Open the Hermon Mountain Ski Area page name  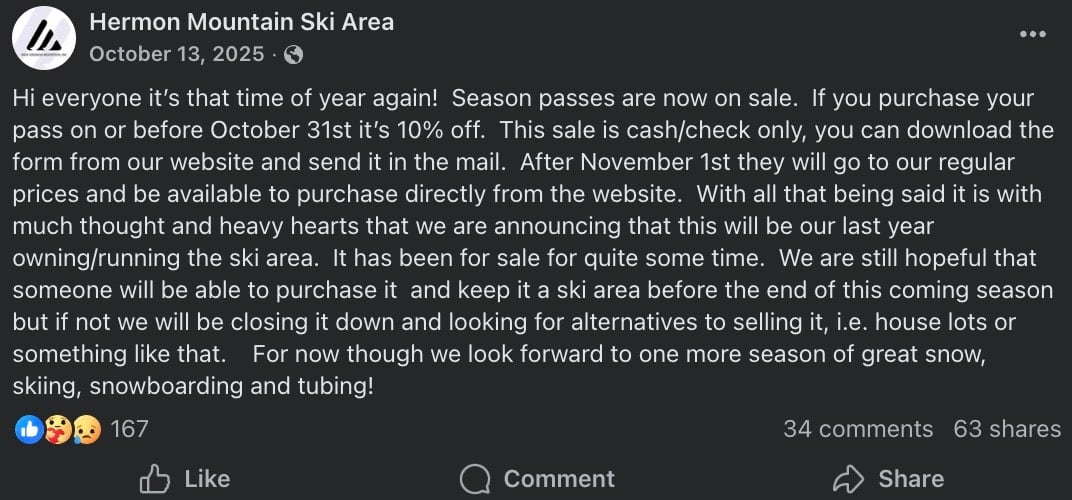[x=241, y=21]
